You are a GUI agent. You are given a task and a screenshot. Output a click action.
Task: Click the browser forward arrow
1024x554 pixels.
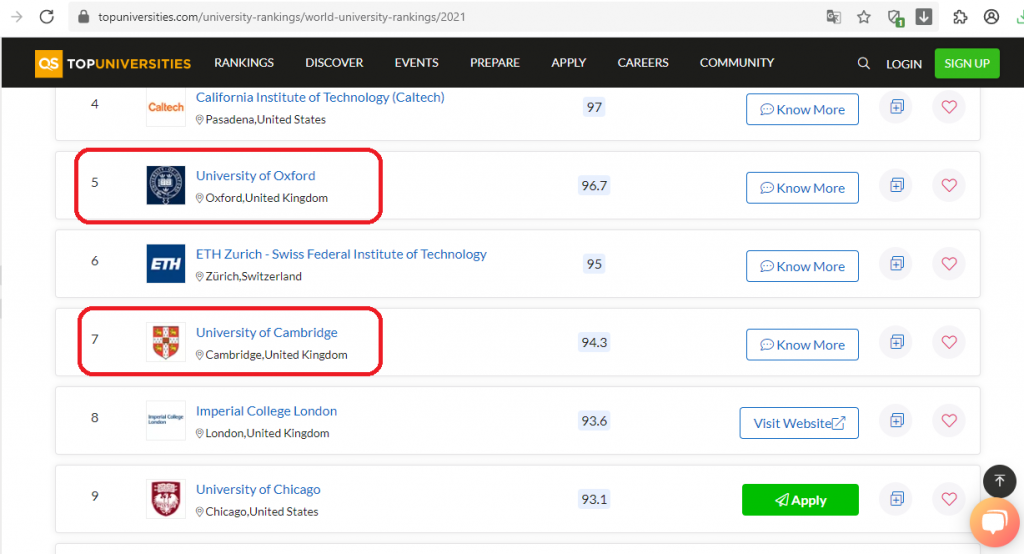16,16
